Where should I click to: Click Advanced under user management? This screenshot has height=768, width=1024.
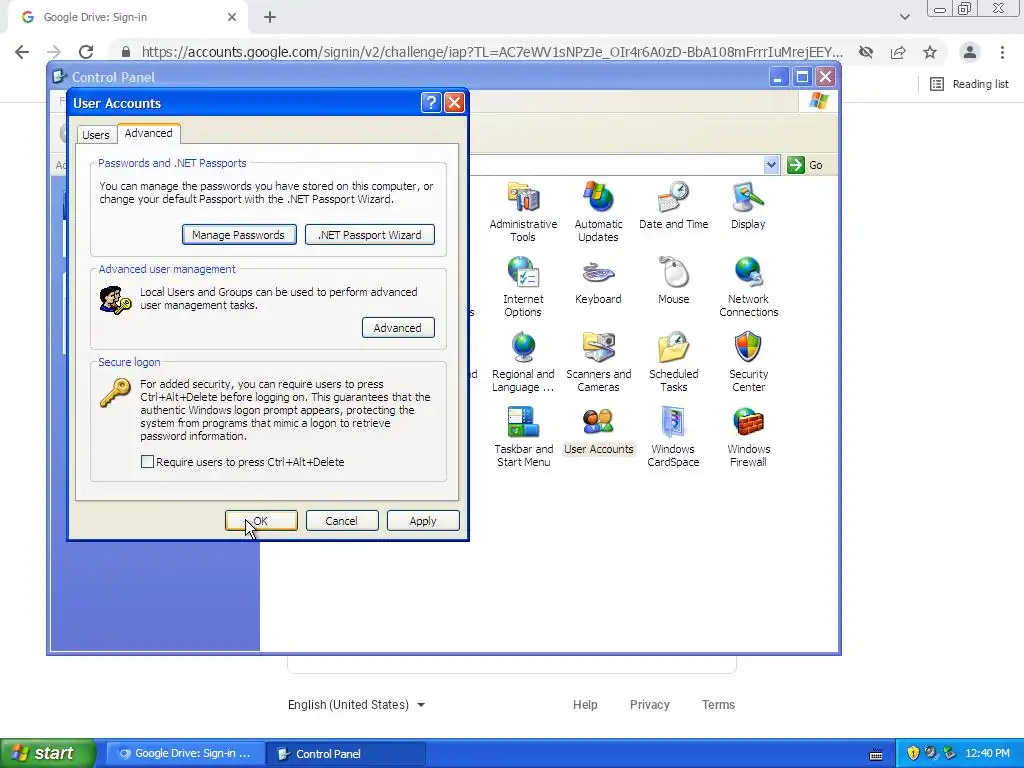tap(398, 328)
